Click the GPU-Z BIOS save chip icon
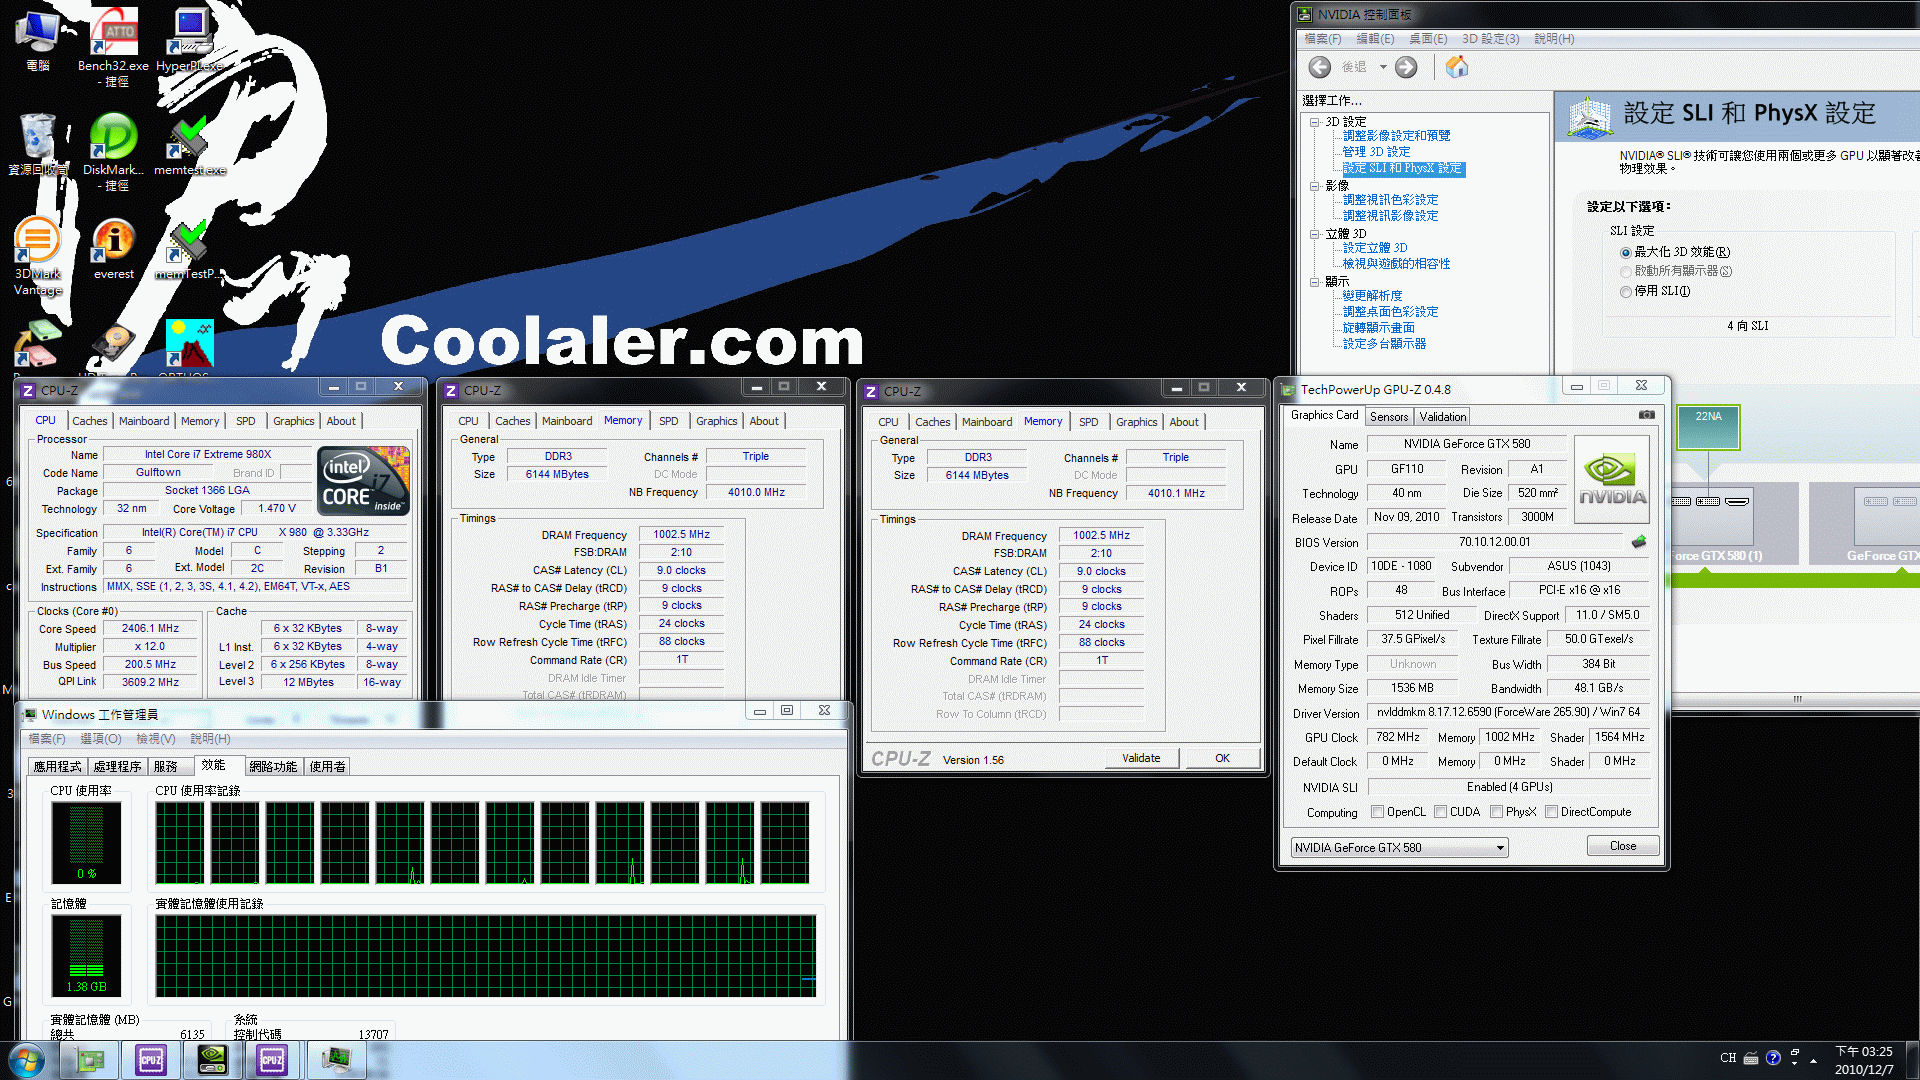 click(x=1638, y=542)
